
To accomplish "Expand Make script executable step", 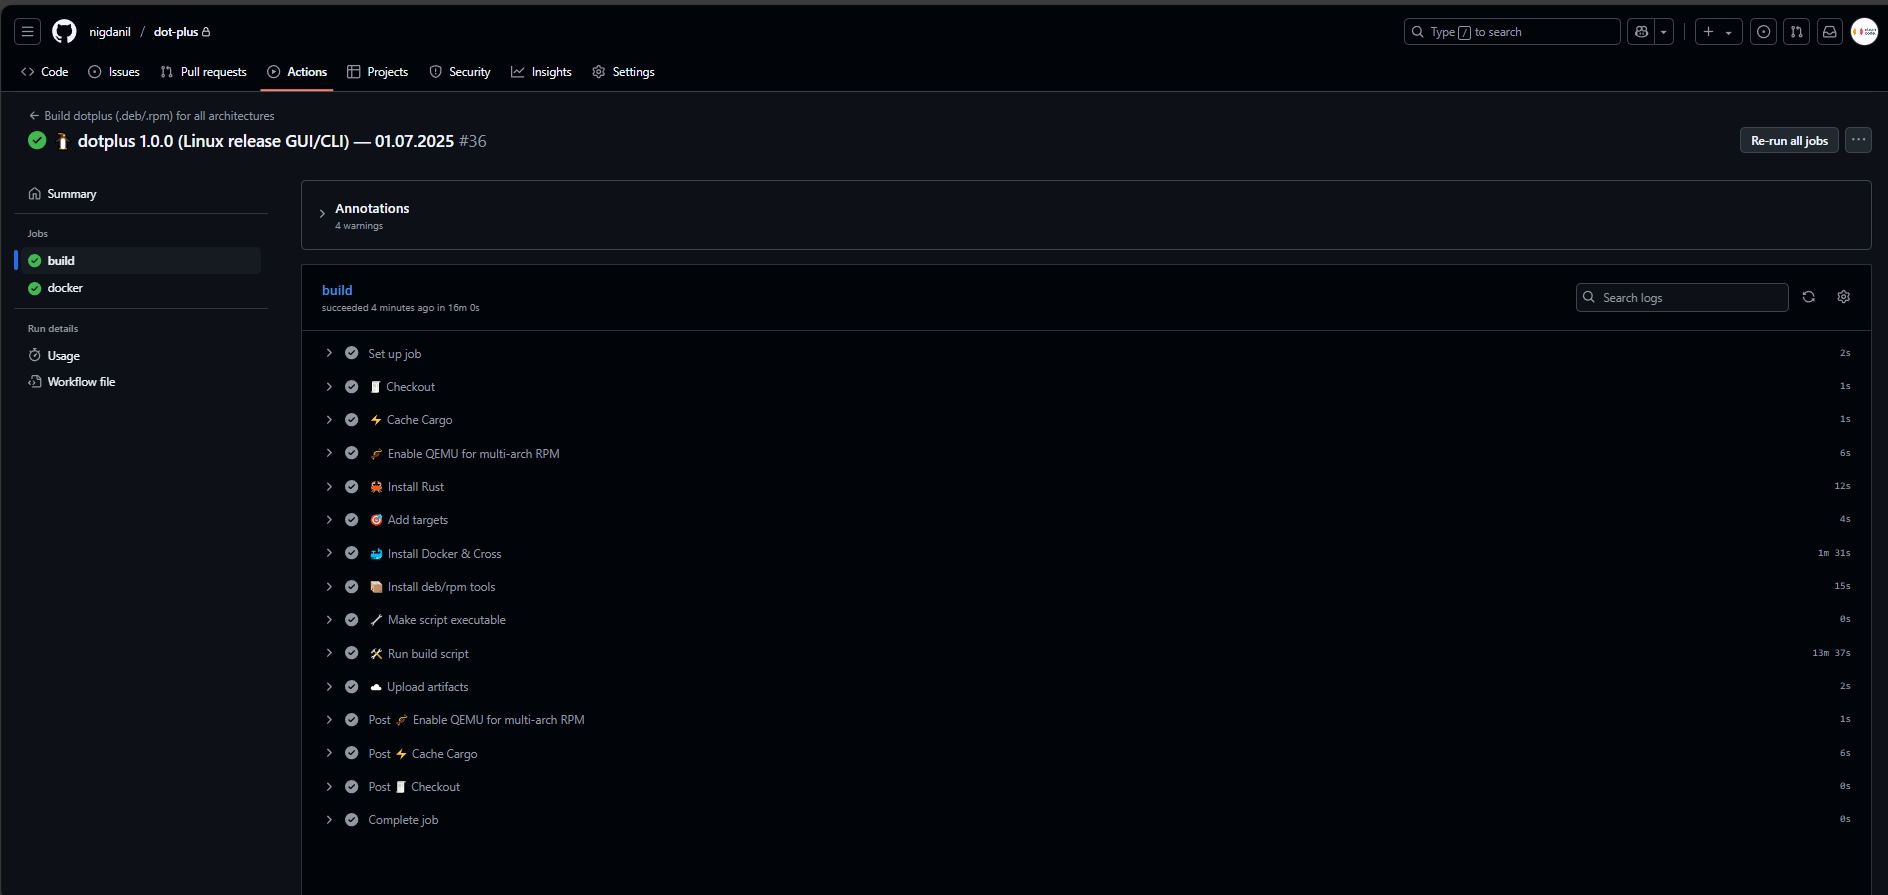I will click(1086, 620).
